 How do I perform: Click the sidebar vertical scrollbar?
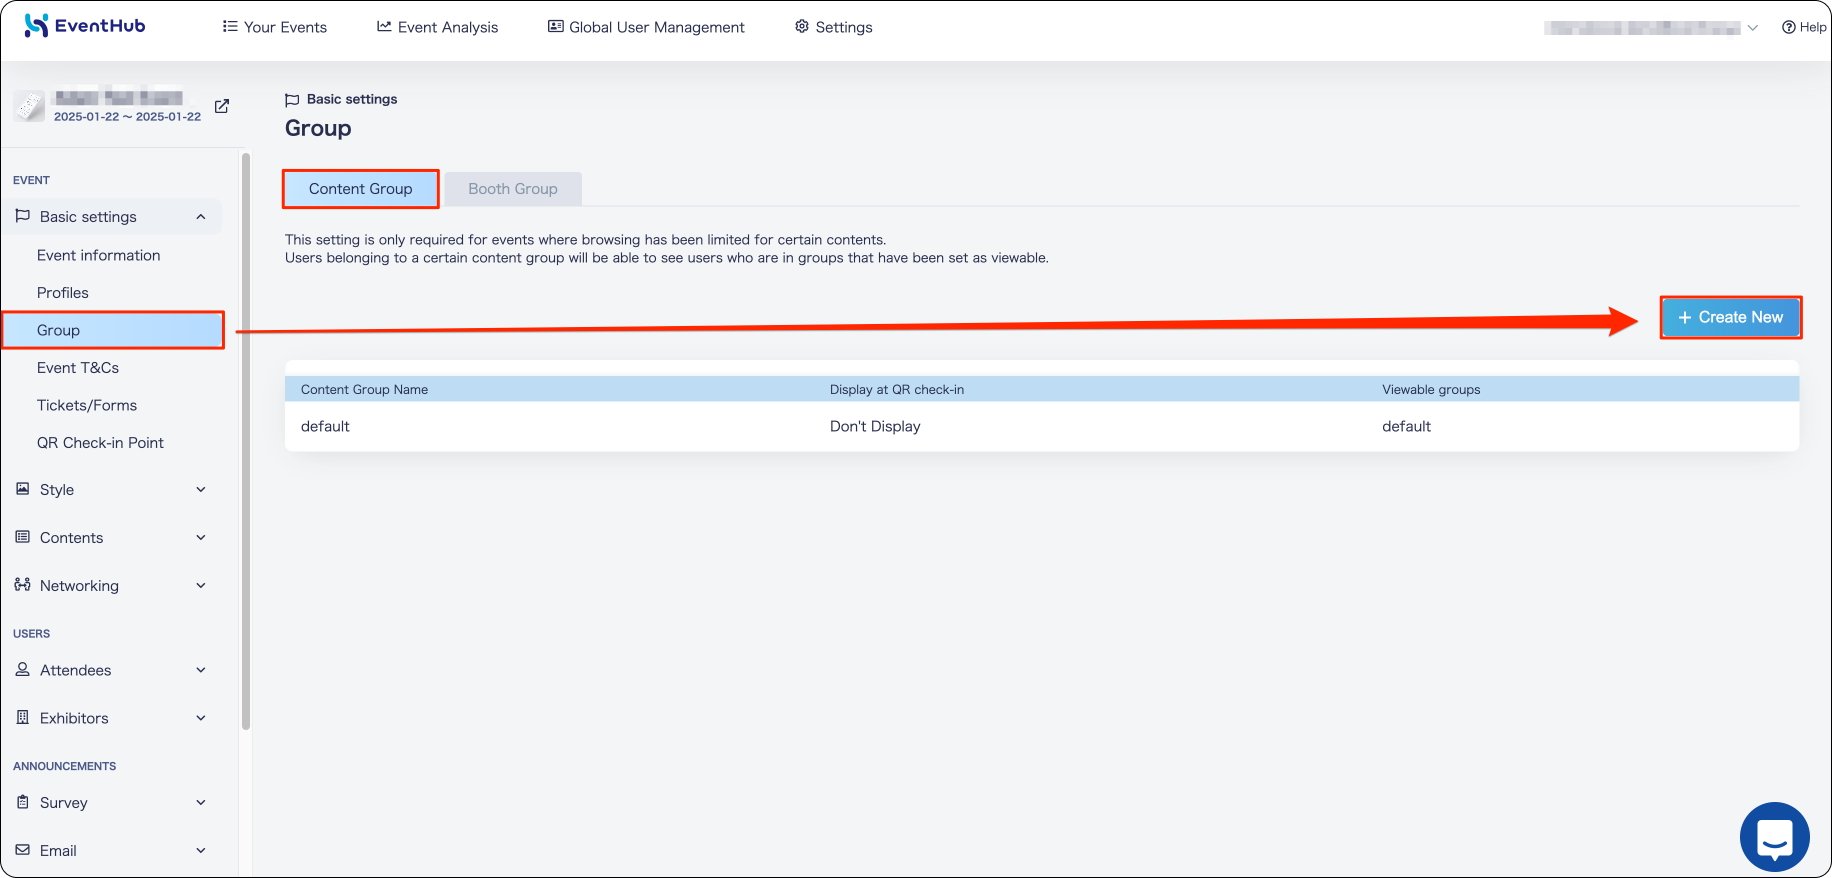(x=246, y=440)
